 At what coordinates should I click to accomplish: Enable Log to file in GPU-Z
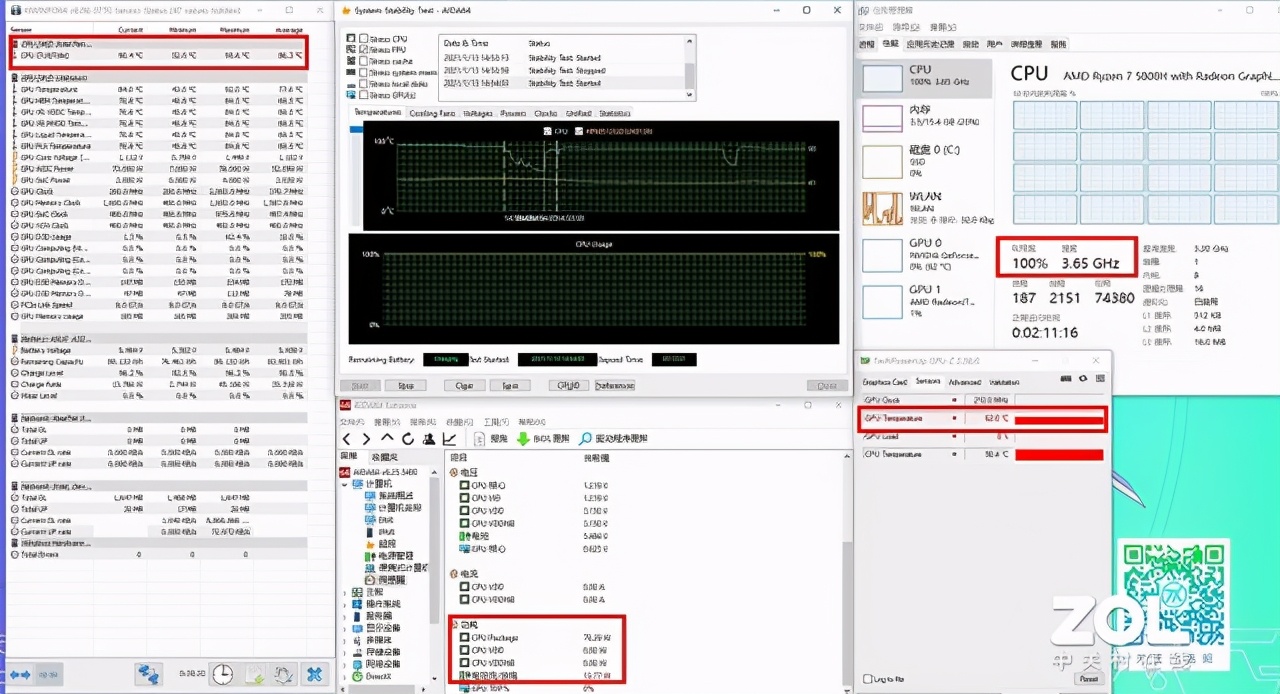pos(867,679)
